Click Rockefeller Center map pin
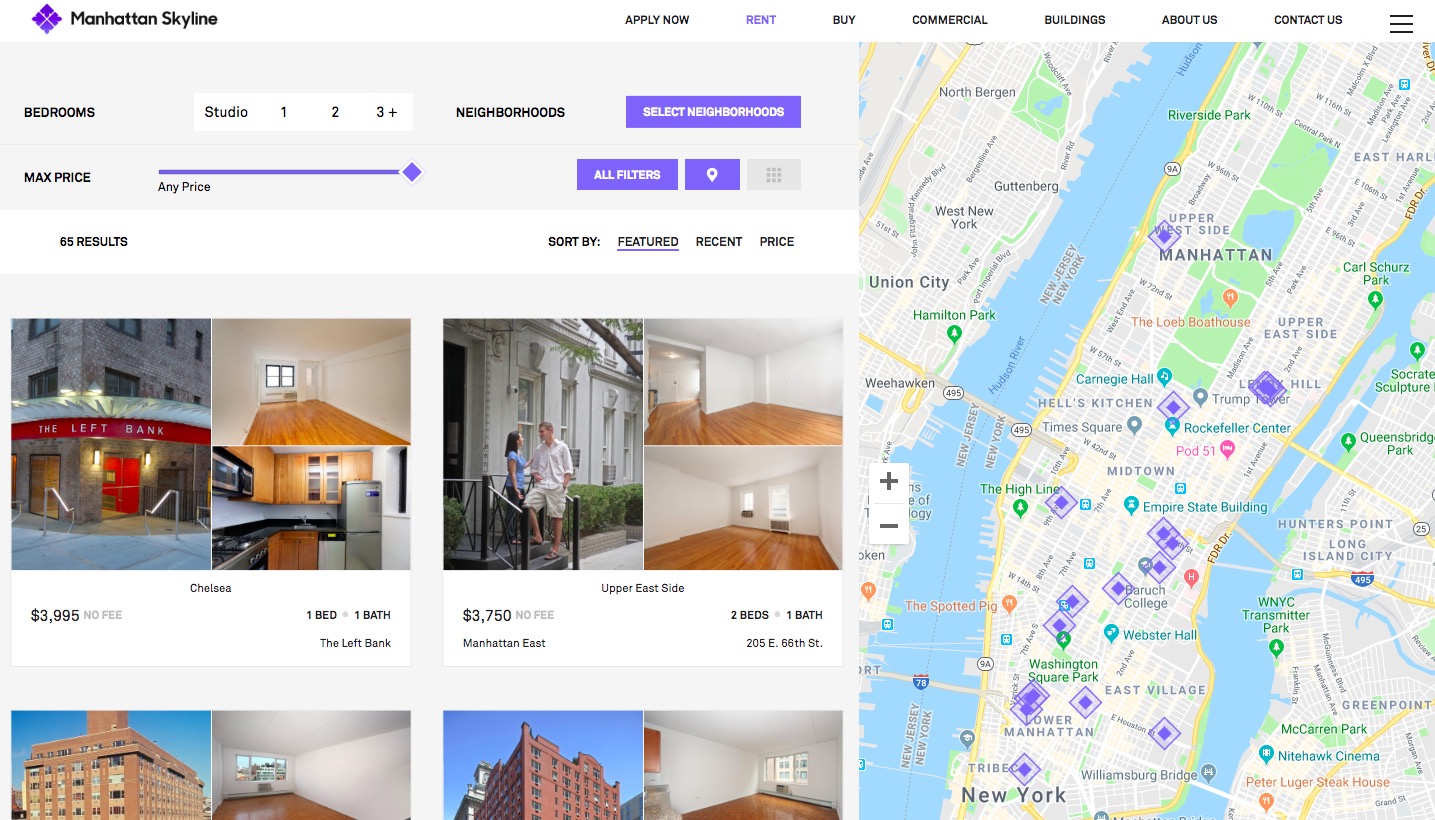Screen dimensions: 1435x820 point(1172,426)
